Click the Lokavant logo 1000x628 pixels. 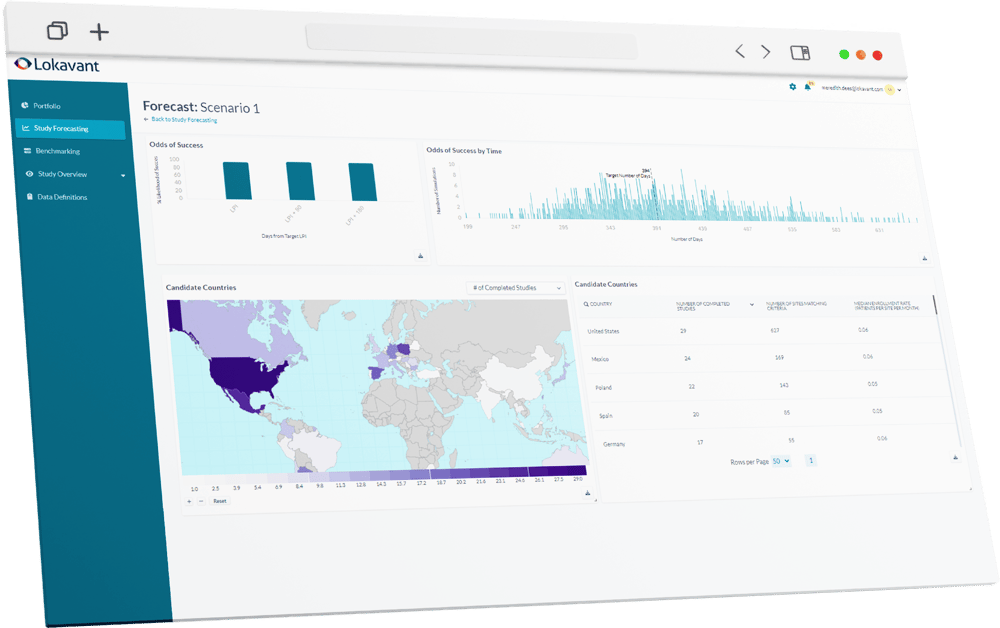click(x=57, y=65)
